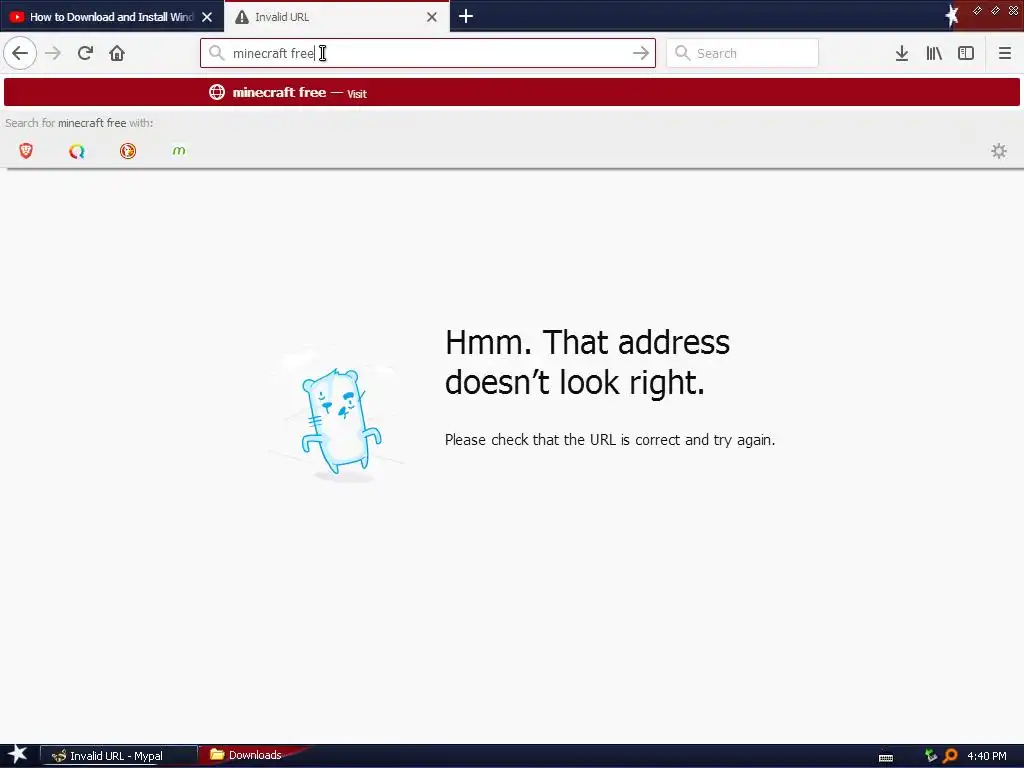This screenshot has height=768, width=1024.
Task: Search with DuckDuckGo engine
Action: tap(128, 152)
